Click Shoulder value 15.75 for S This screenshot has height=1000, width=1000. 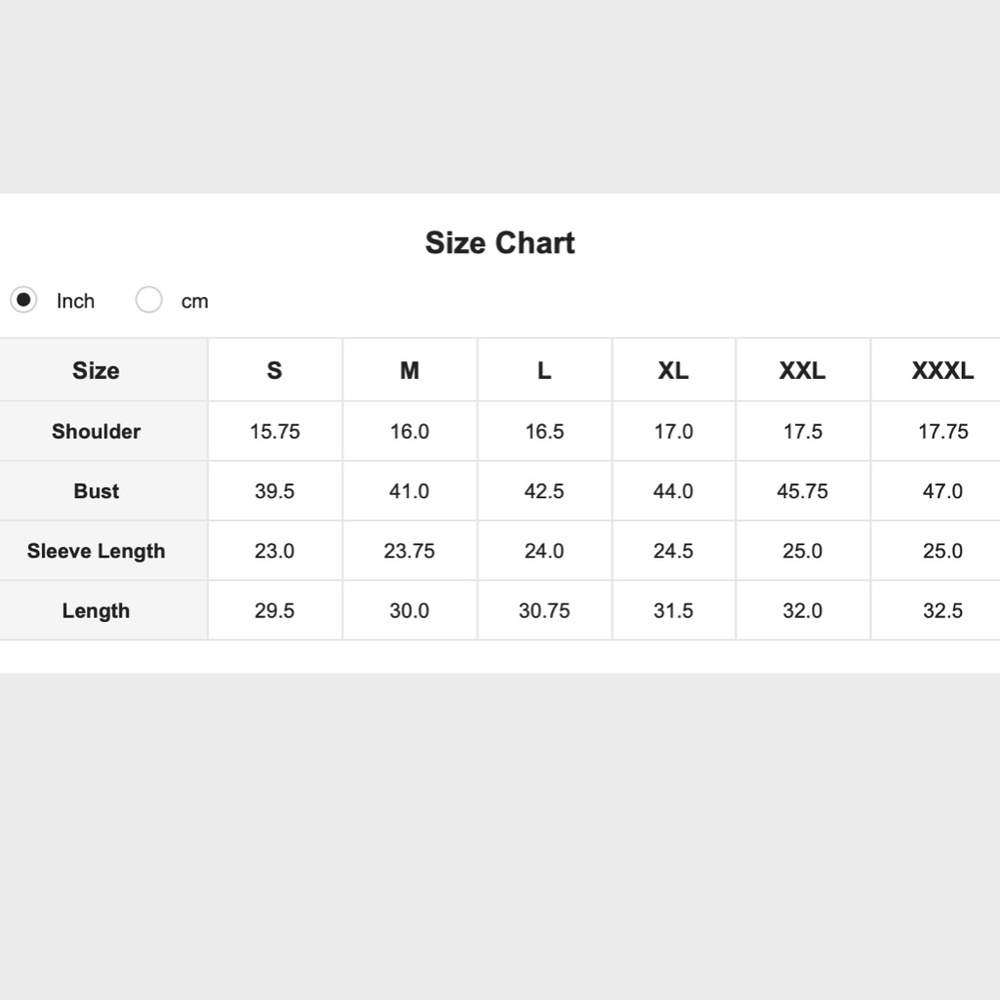tap(275, 431)
